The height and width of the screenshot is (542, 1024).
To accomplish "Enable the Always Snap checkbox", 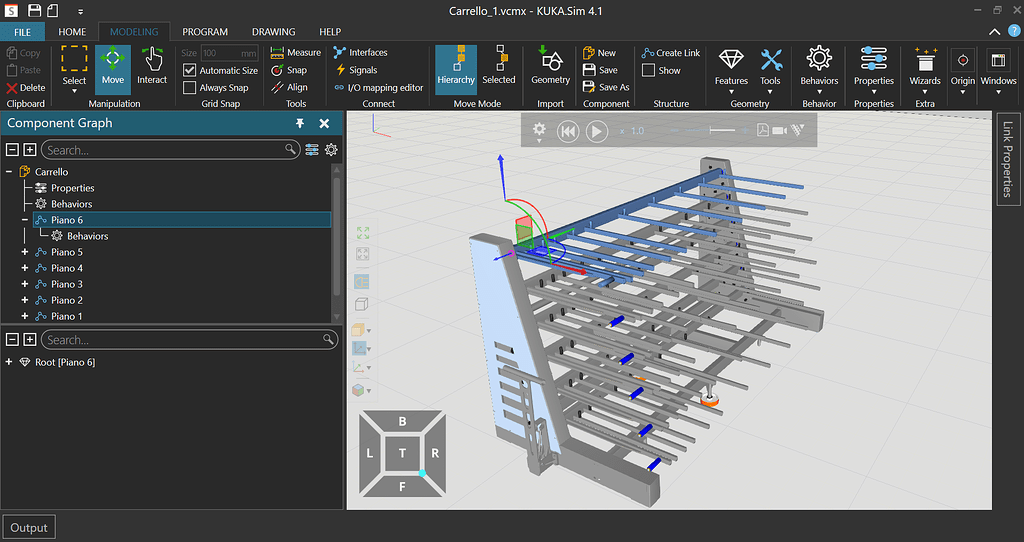I will point(190,88).
